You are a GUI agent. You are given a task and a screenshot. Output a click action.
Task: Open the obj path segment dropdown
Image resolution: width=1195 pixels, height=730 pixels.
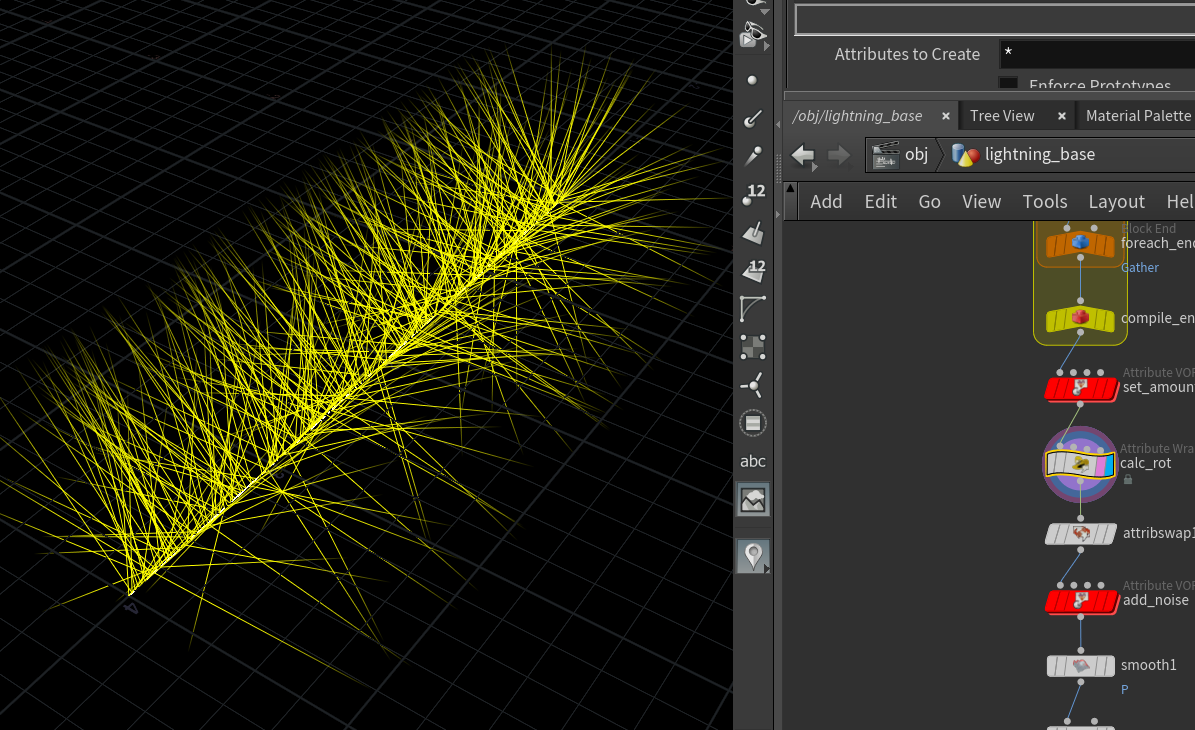902,155
